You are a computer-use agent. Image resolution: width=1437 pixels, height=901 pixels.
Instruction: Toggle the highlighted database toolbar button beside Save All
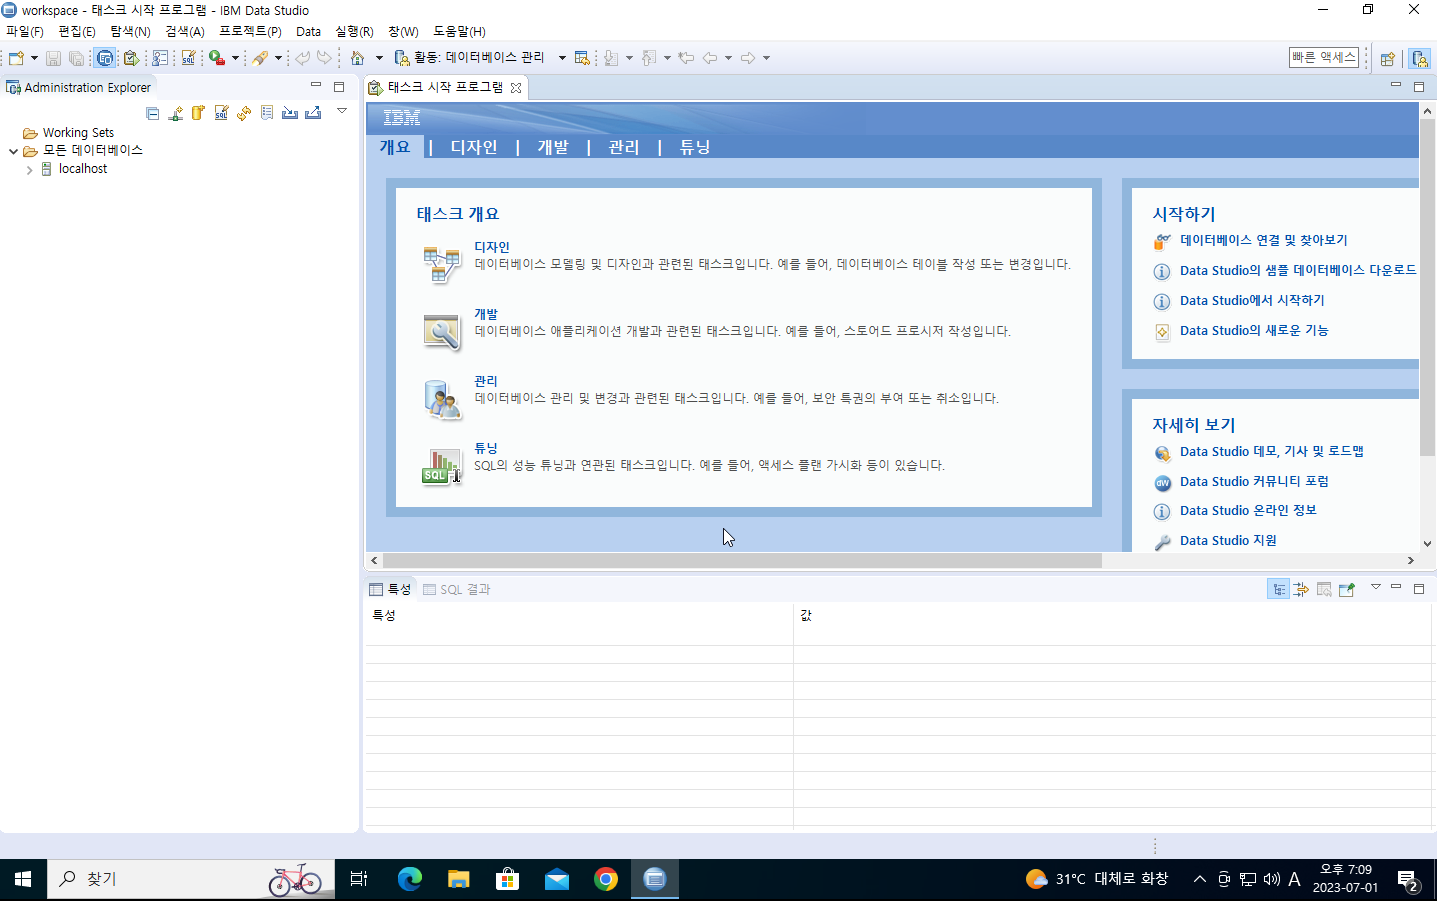(x=105, y=58)
